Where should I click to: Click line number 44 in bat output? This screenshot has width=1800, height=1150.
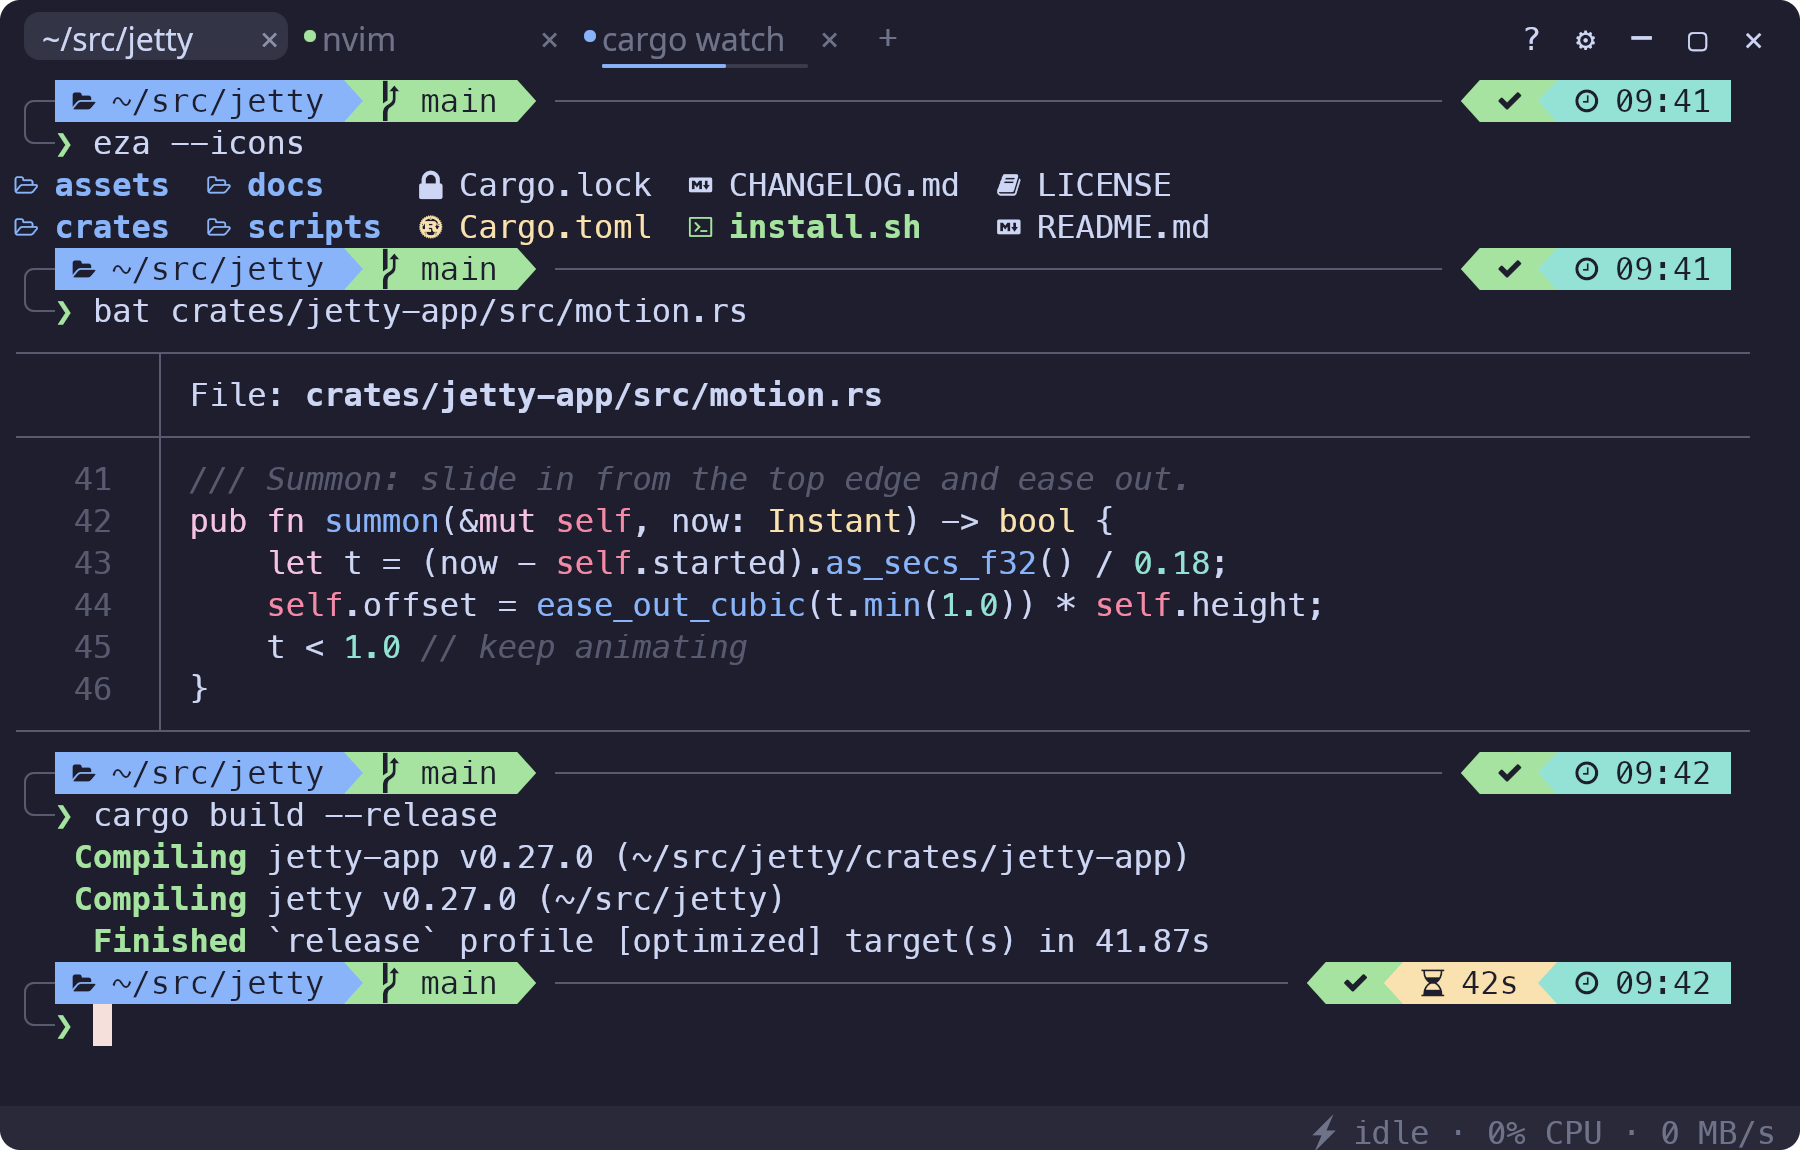click(93, 605)
